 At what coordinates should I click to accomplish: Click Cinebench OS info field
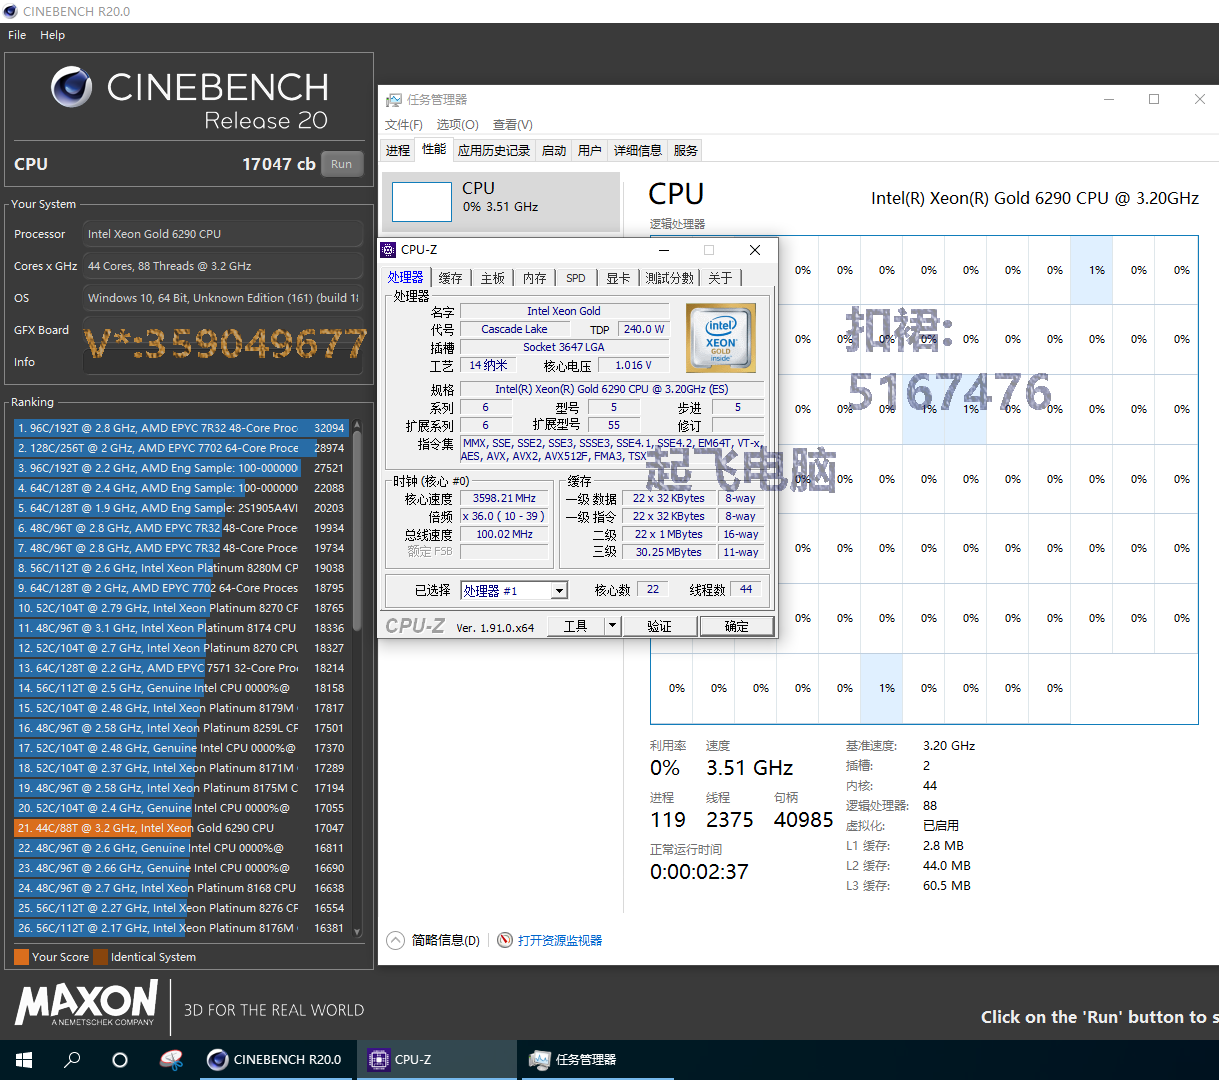coord(223,298)
